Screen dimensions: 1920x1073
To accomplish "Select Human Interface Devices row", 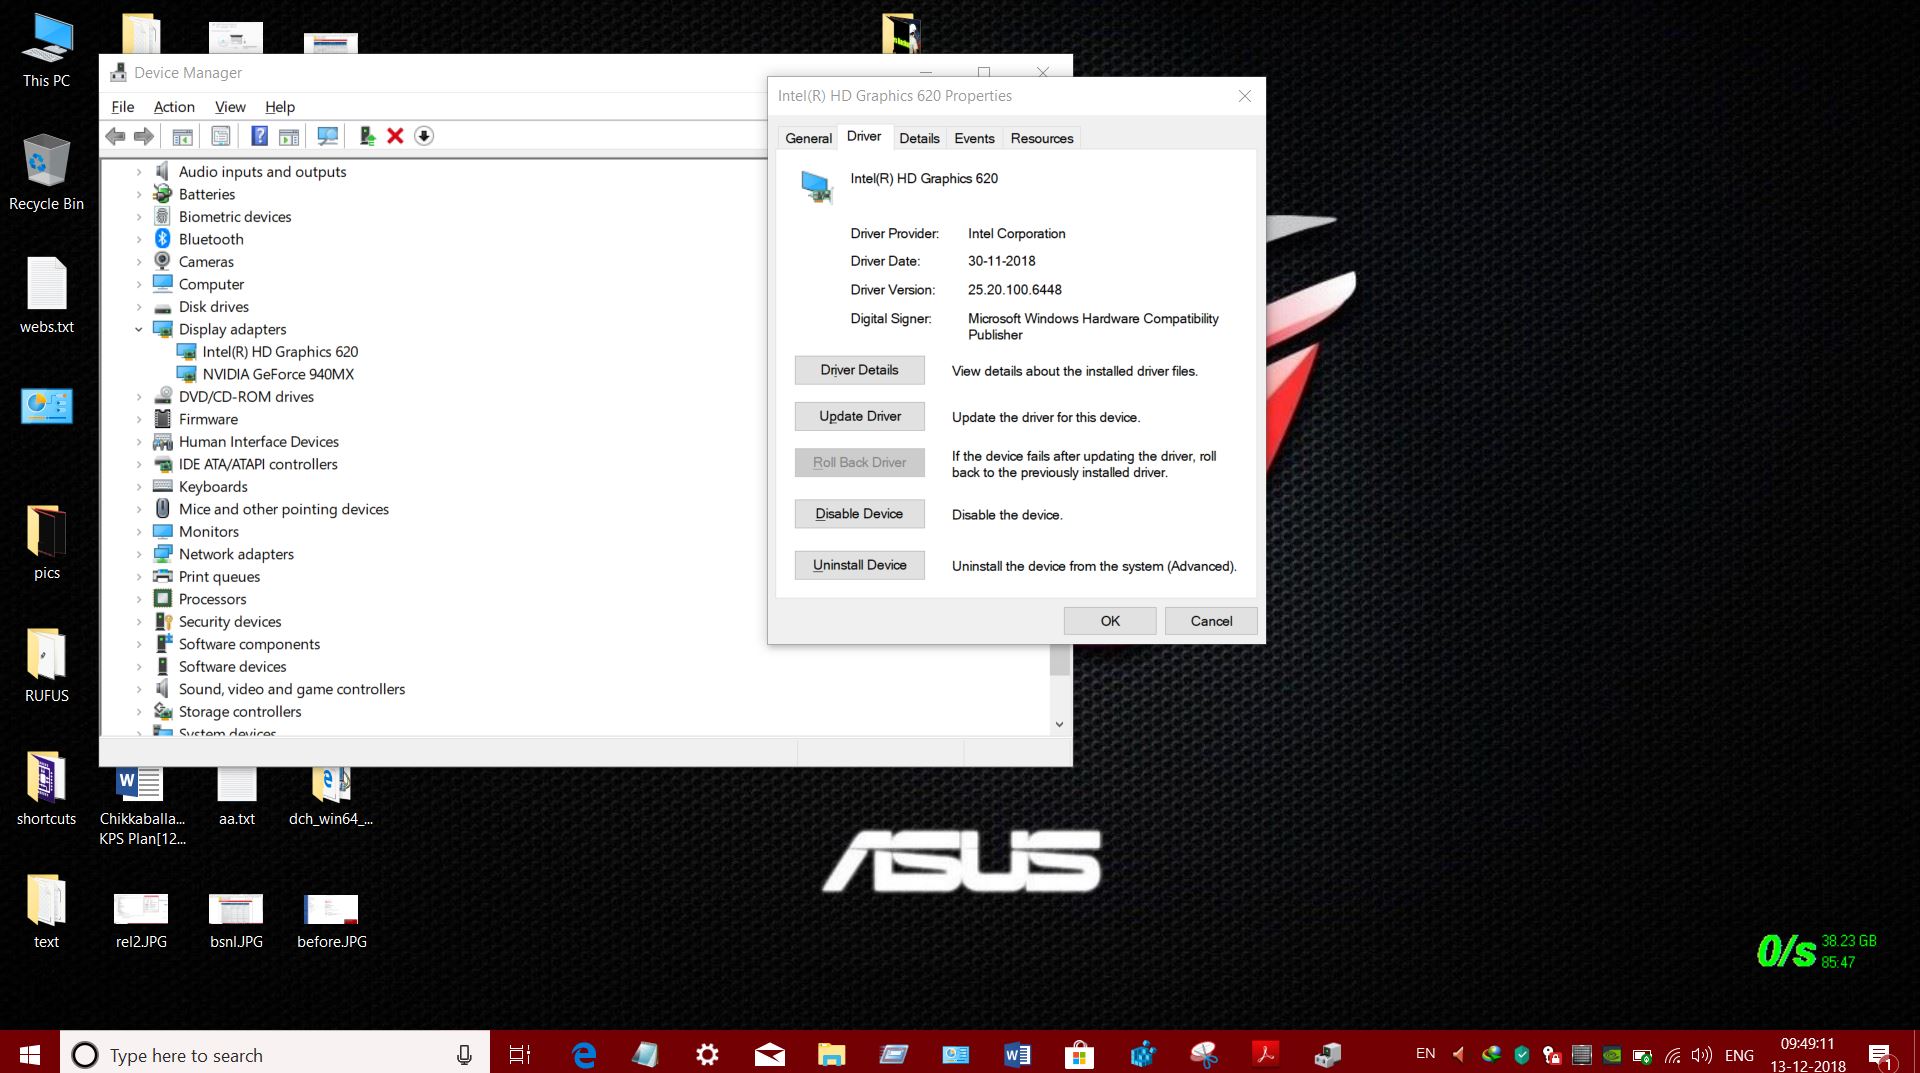I will [246, 442].
